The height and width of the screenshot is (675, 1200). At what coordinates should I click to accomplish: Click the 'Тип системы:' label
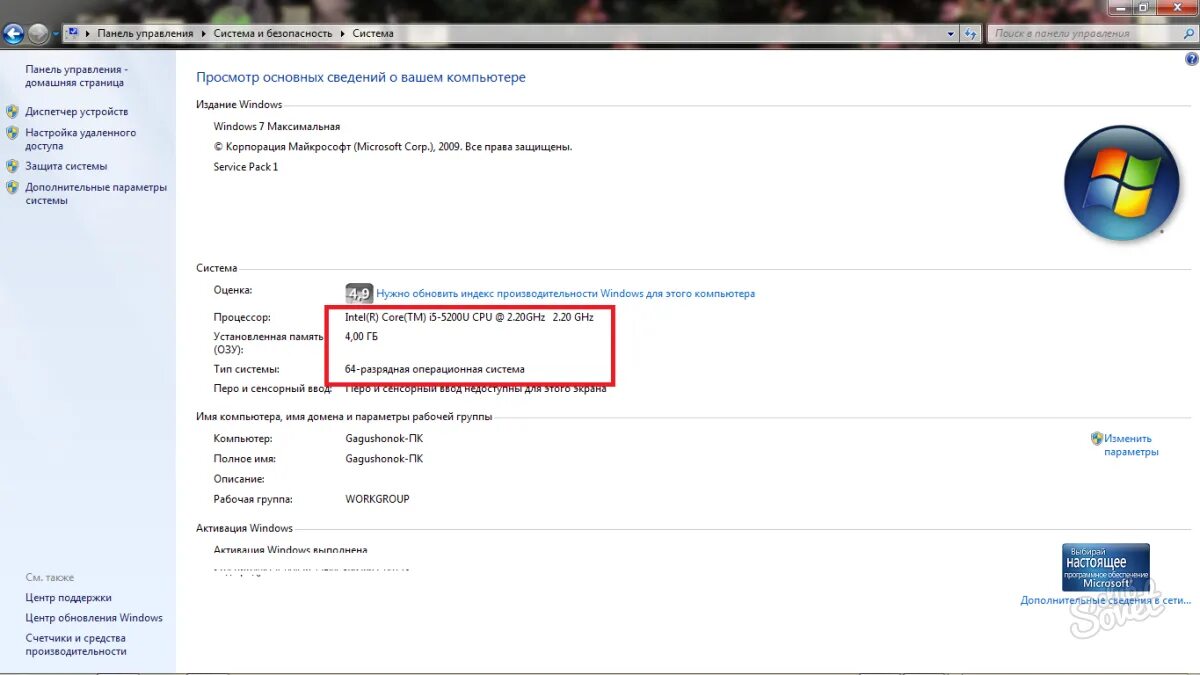[246, 369]
